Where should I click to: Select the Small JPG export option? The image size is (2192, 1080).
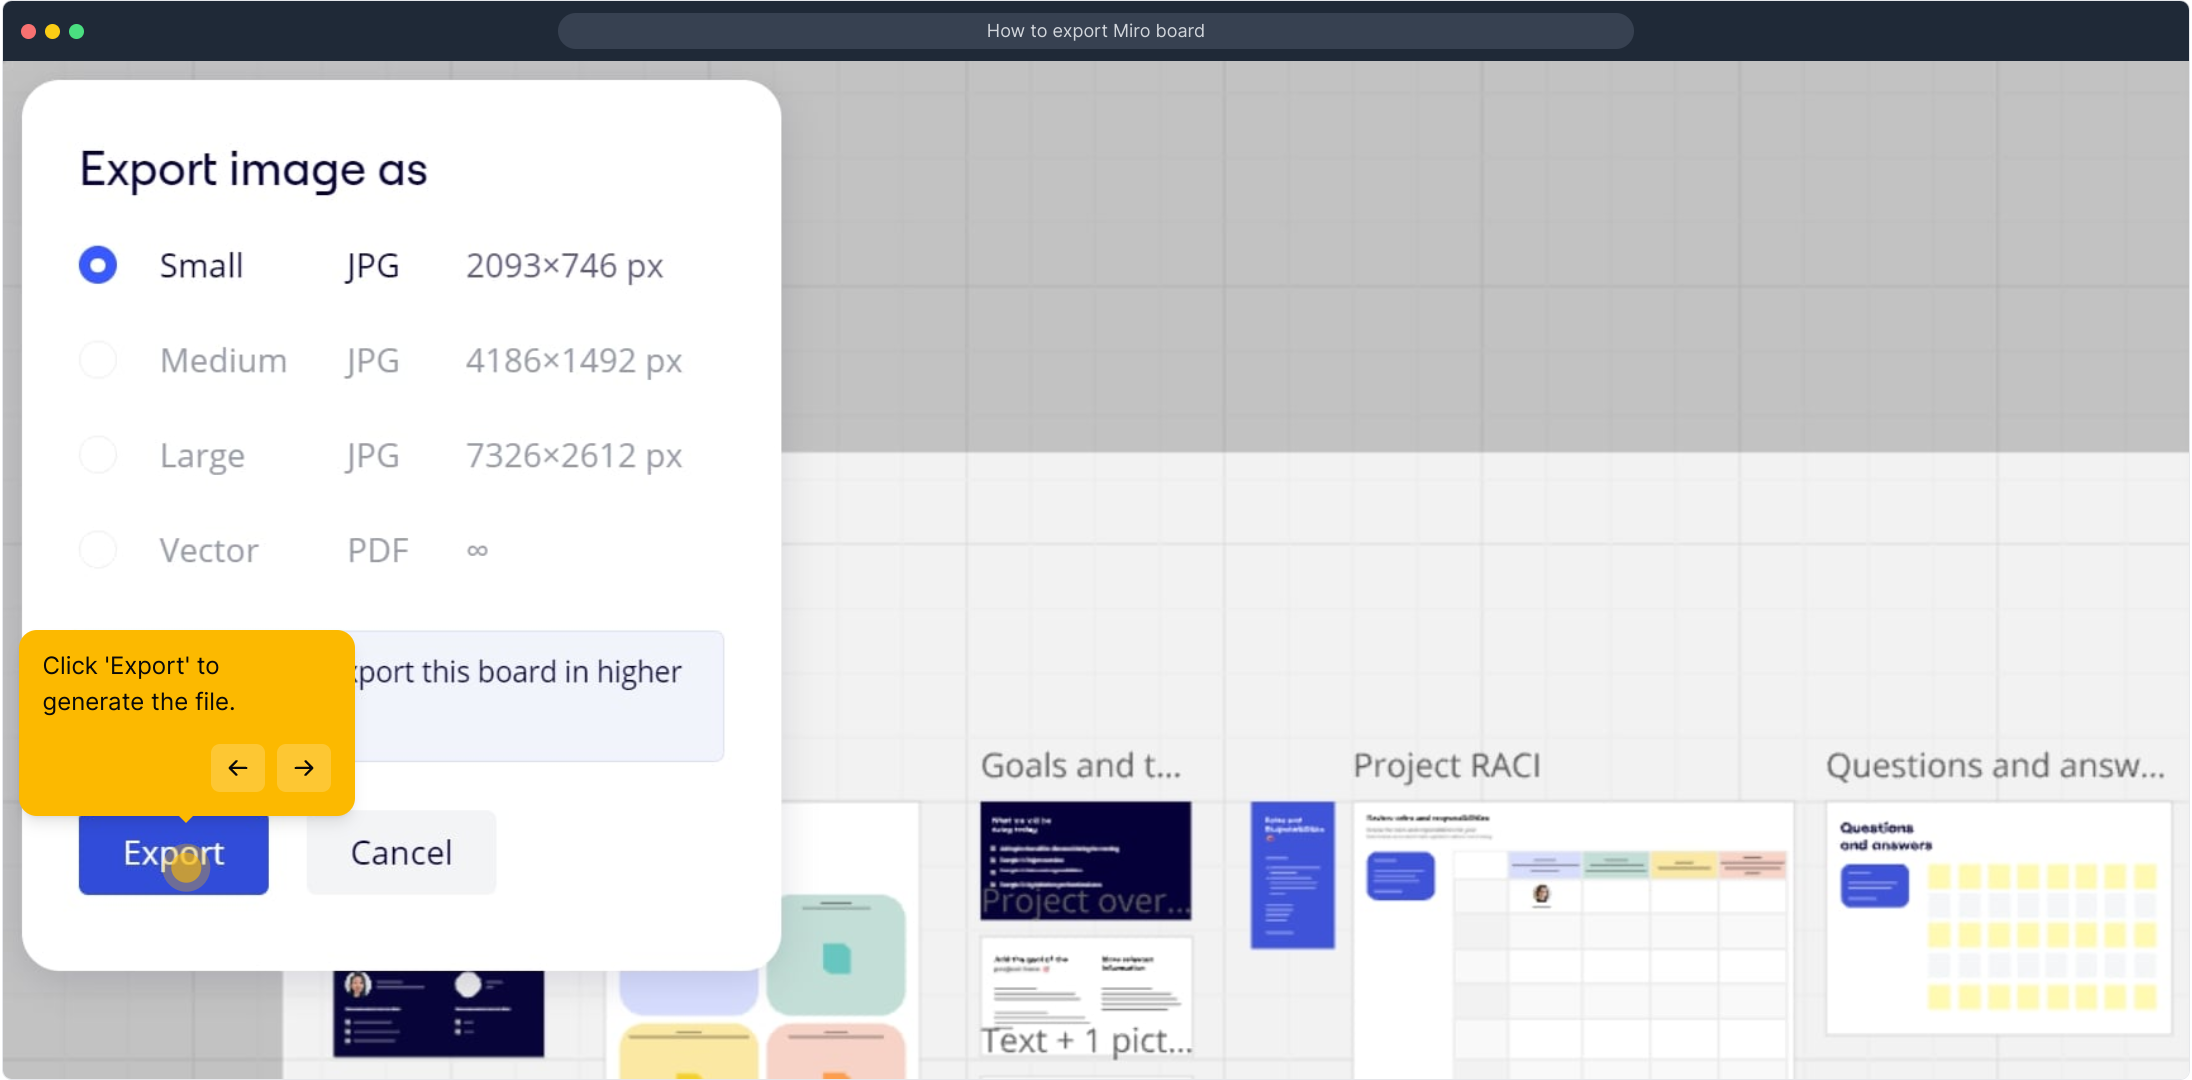click(x=98, y=266)
